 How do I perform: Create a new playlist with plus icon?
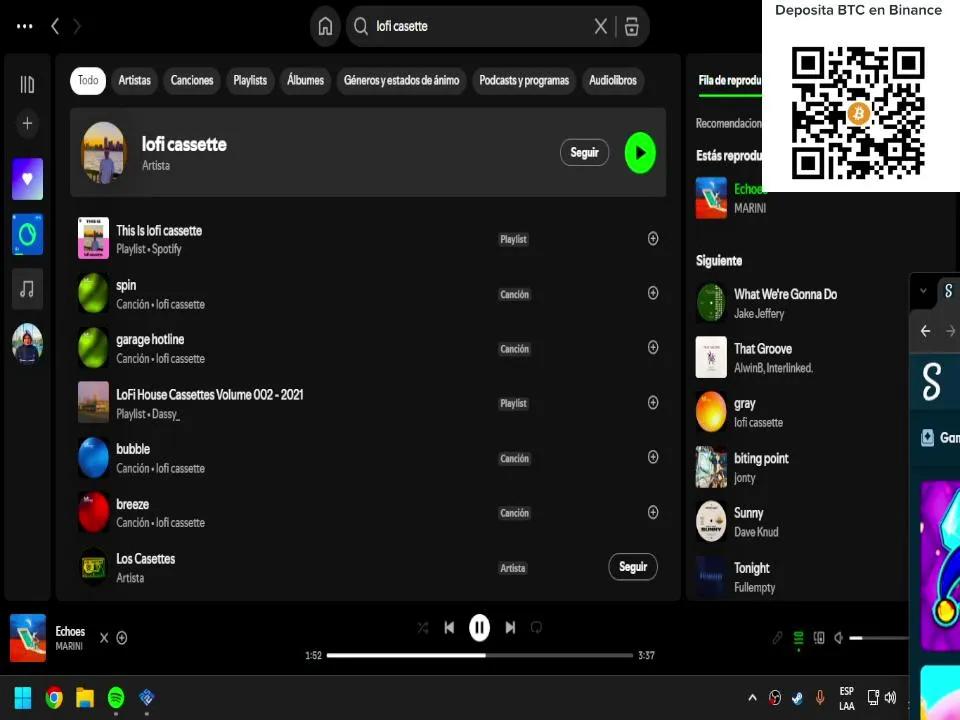(x=27, y=124)
